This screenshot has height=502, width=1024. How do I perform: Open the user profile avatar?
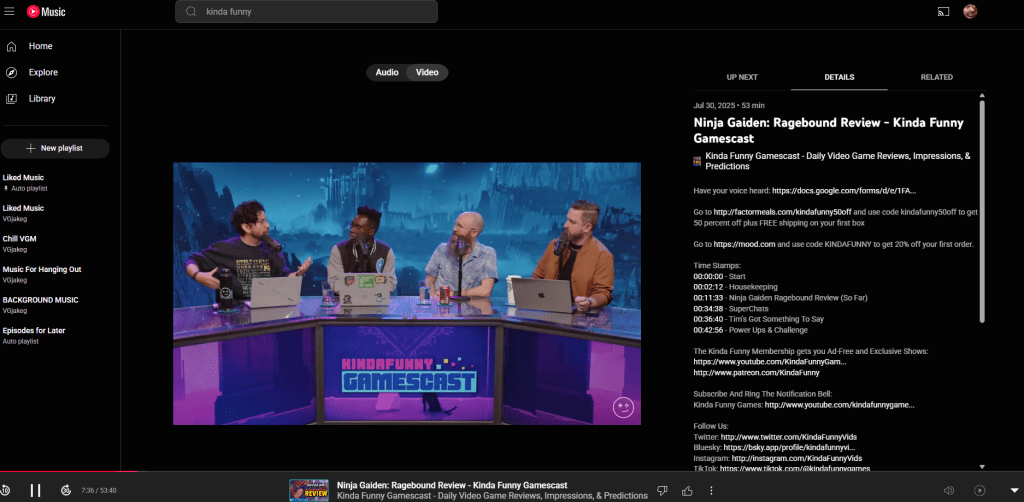(x=970, y=11)
